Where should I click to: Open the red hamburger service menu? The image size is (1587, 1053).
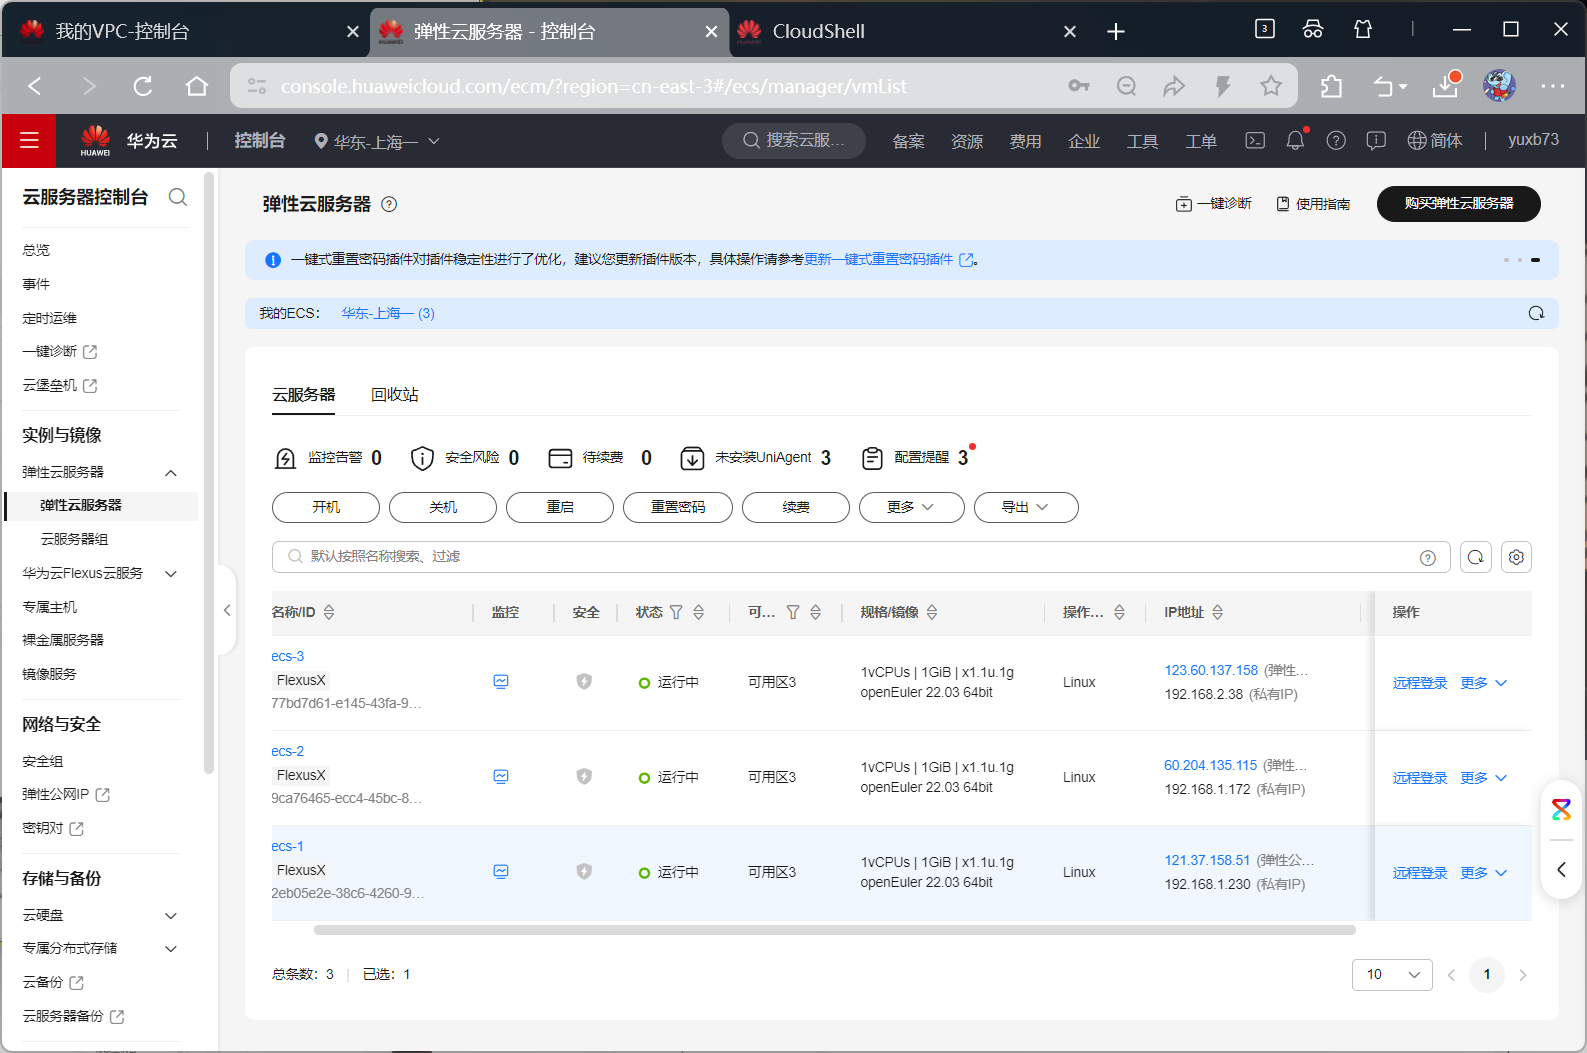[x=28, y=141]
